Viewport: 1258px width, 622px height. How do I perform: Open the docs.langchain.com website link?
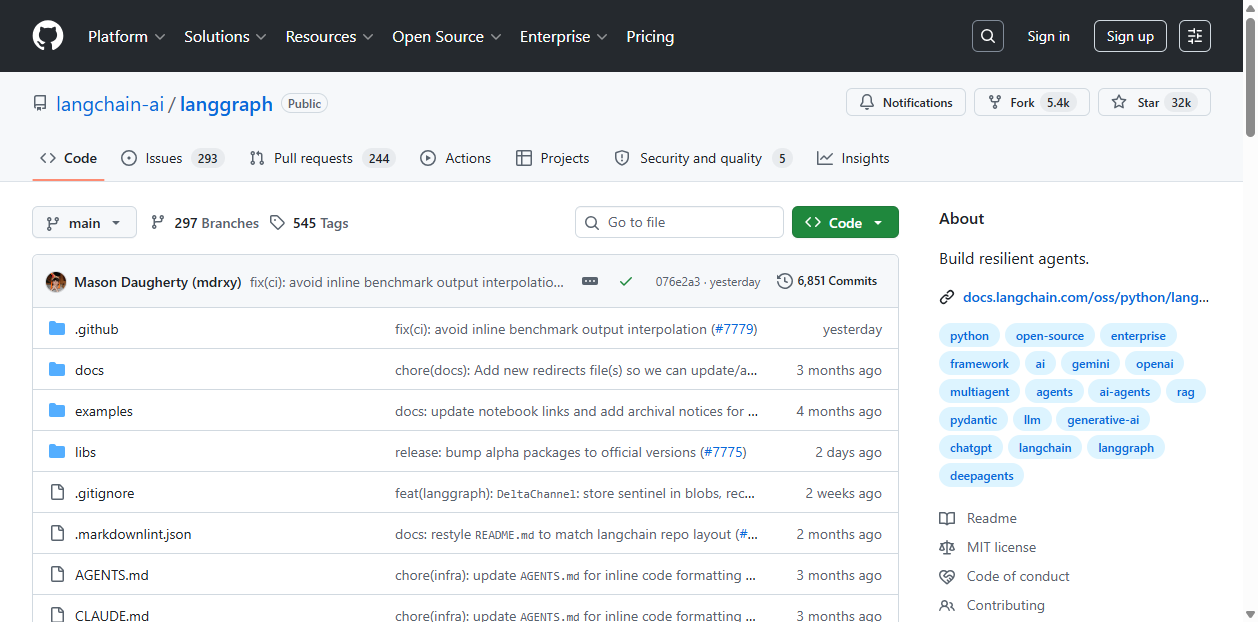(x=1086, y=297)
